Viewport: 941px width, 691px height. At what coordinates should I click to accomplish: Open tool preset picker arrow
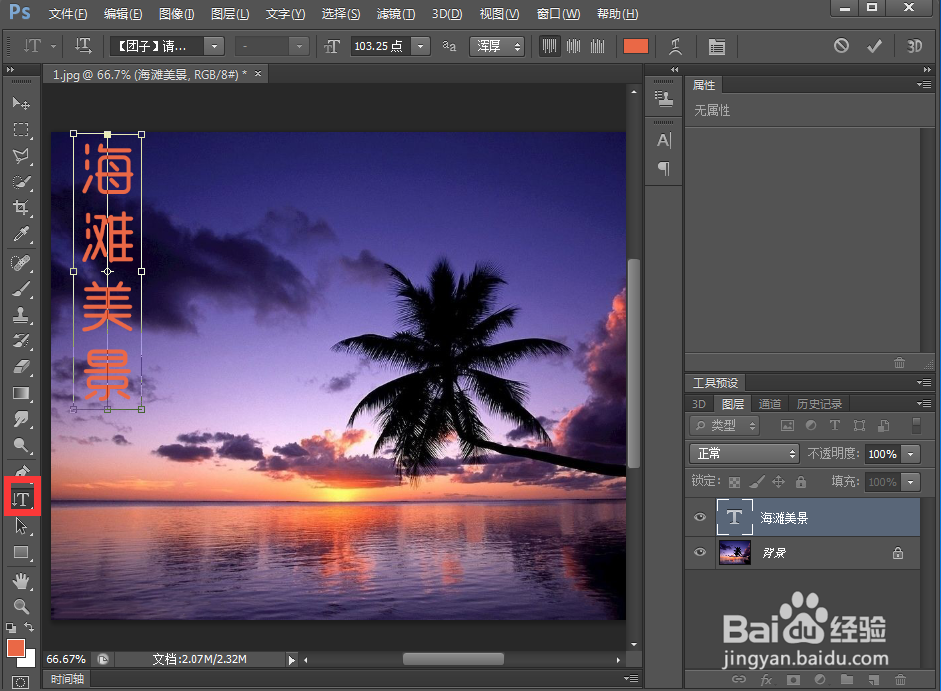coord(53,46)
